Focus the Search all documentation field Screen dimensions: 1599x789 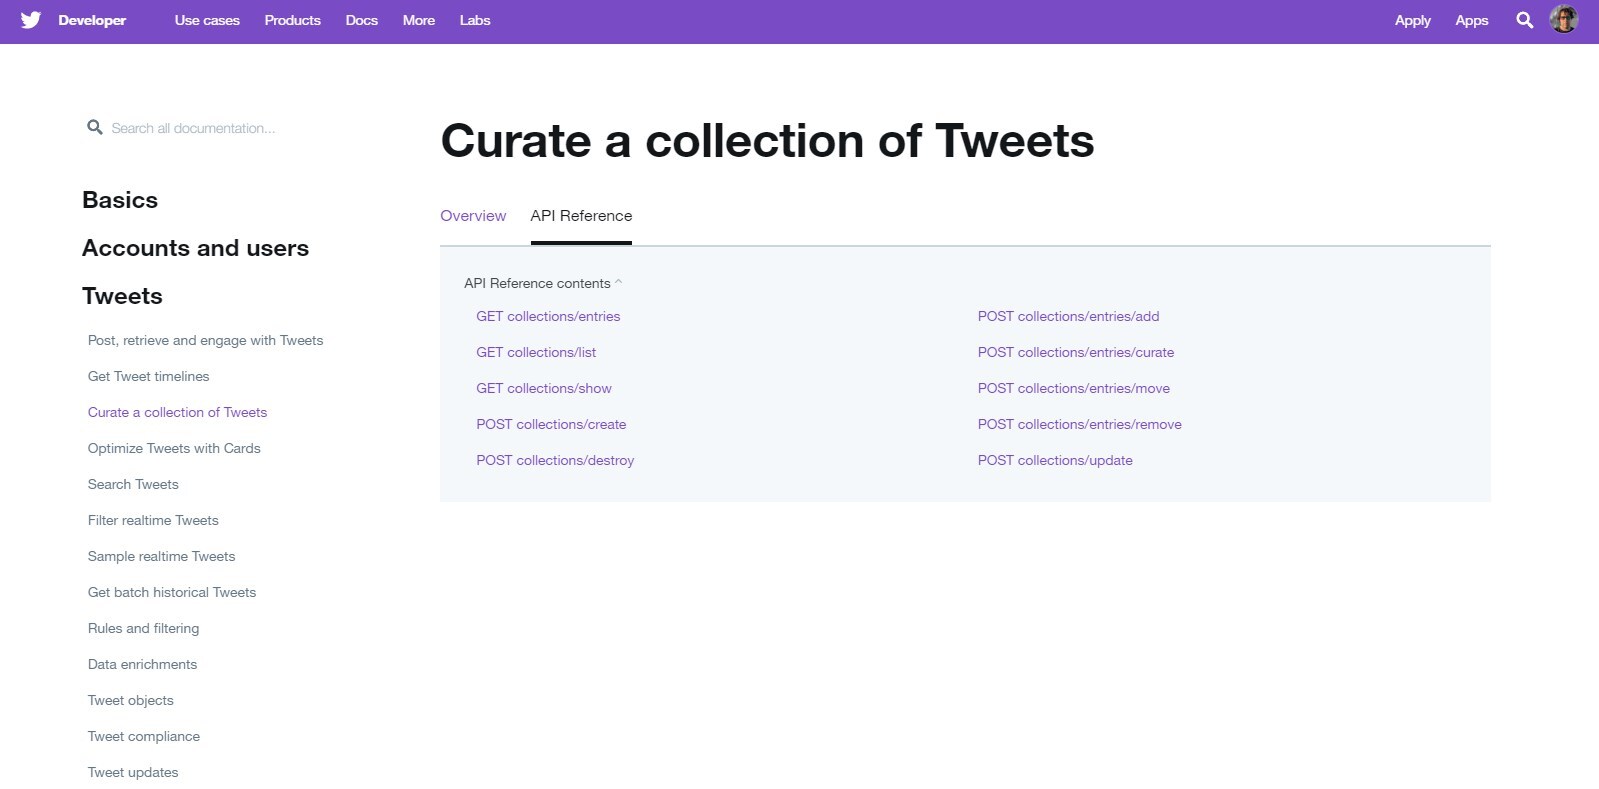(193, 128)
